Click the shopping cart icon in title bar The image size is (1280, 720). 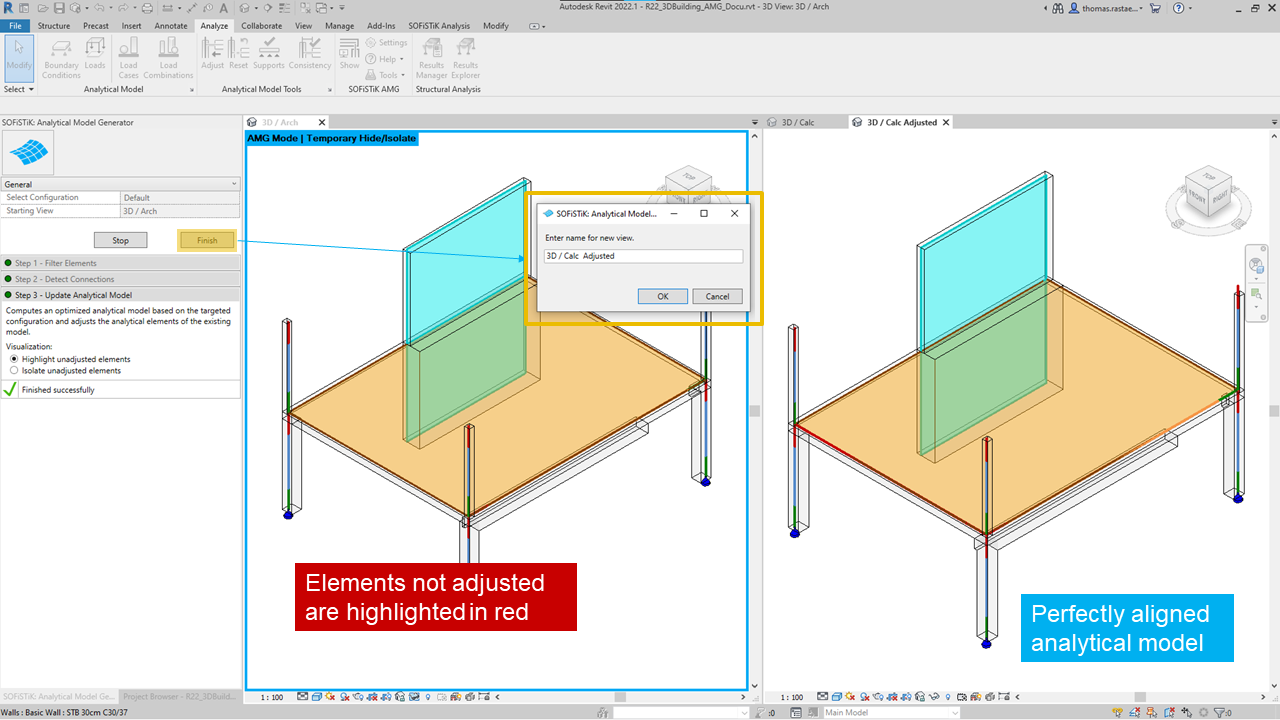[x=1155, y=8]
